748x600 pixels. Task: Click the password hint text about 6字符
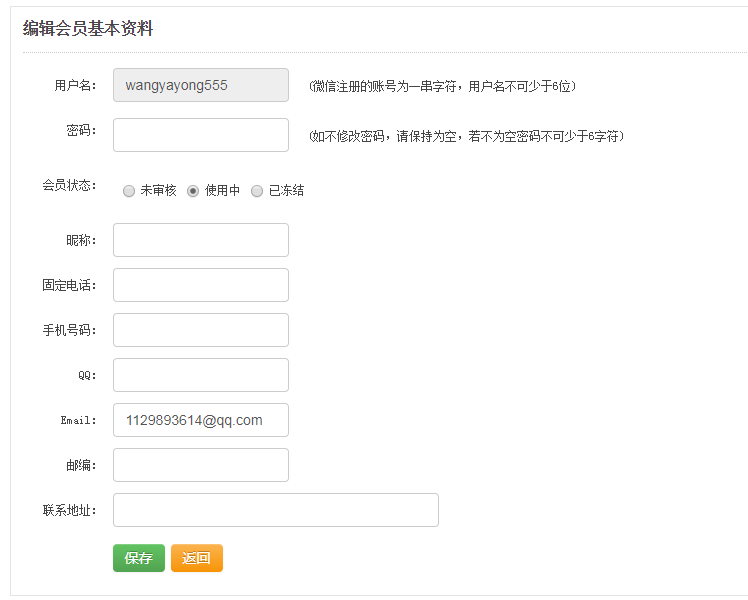coord(467,136)
